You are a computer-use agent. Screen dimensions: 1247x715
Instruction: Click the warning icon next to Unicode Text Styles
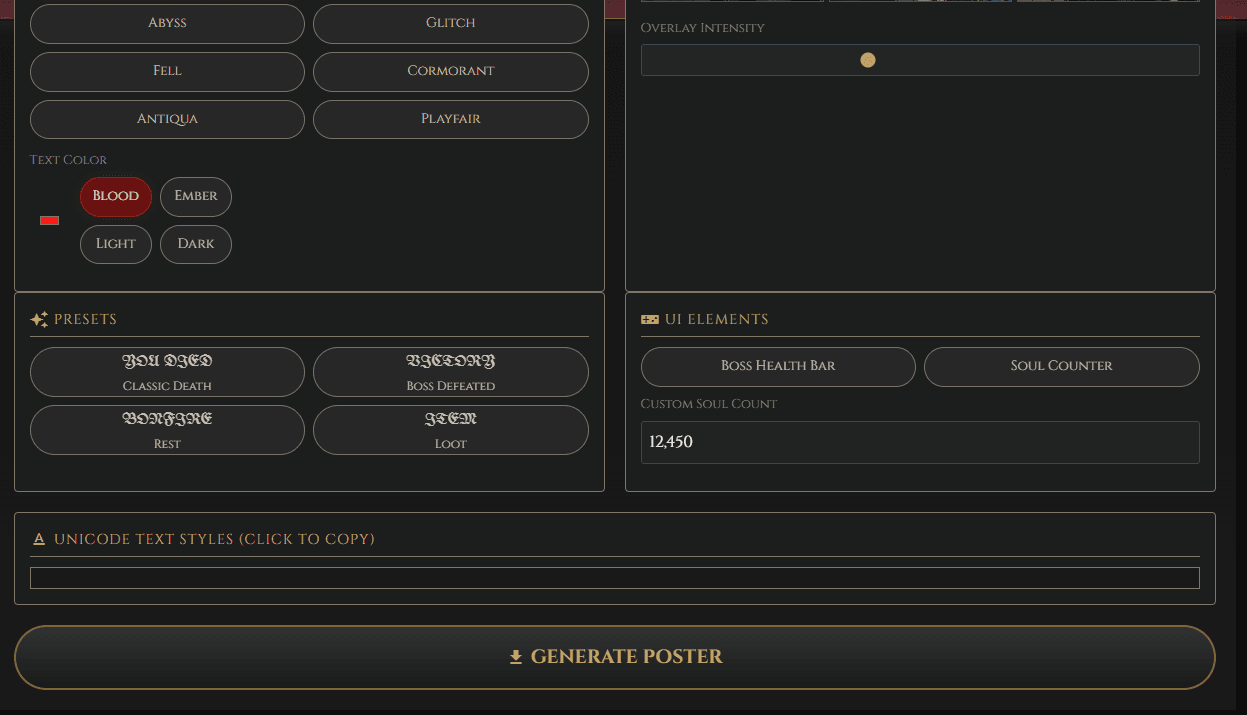click(39, 538)
